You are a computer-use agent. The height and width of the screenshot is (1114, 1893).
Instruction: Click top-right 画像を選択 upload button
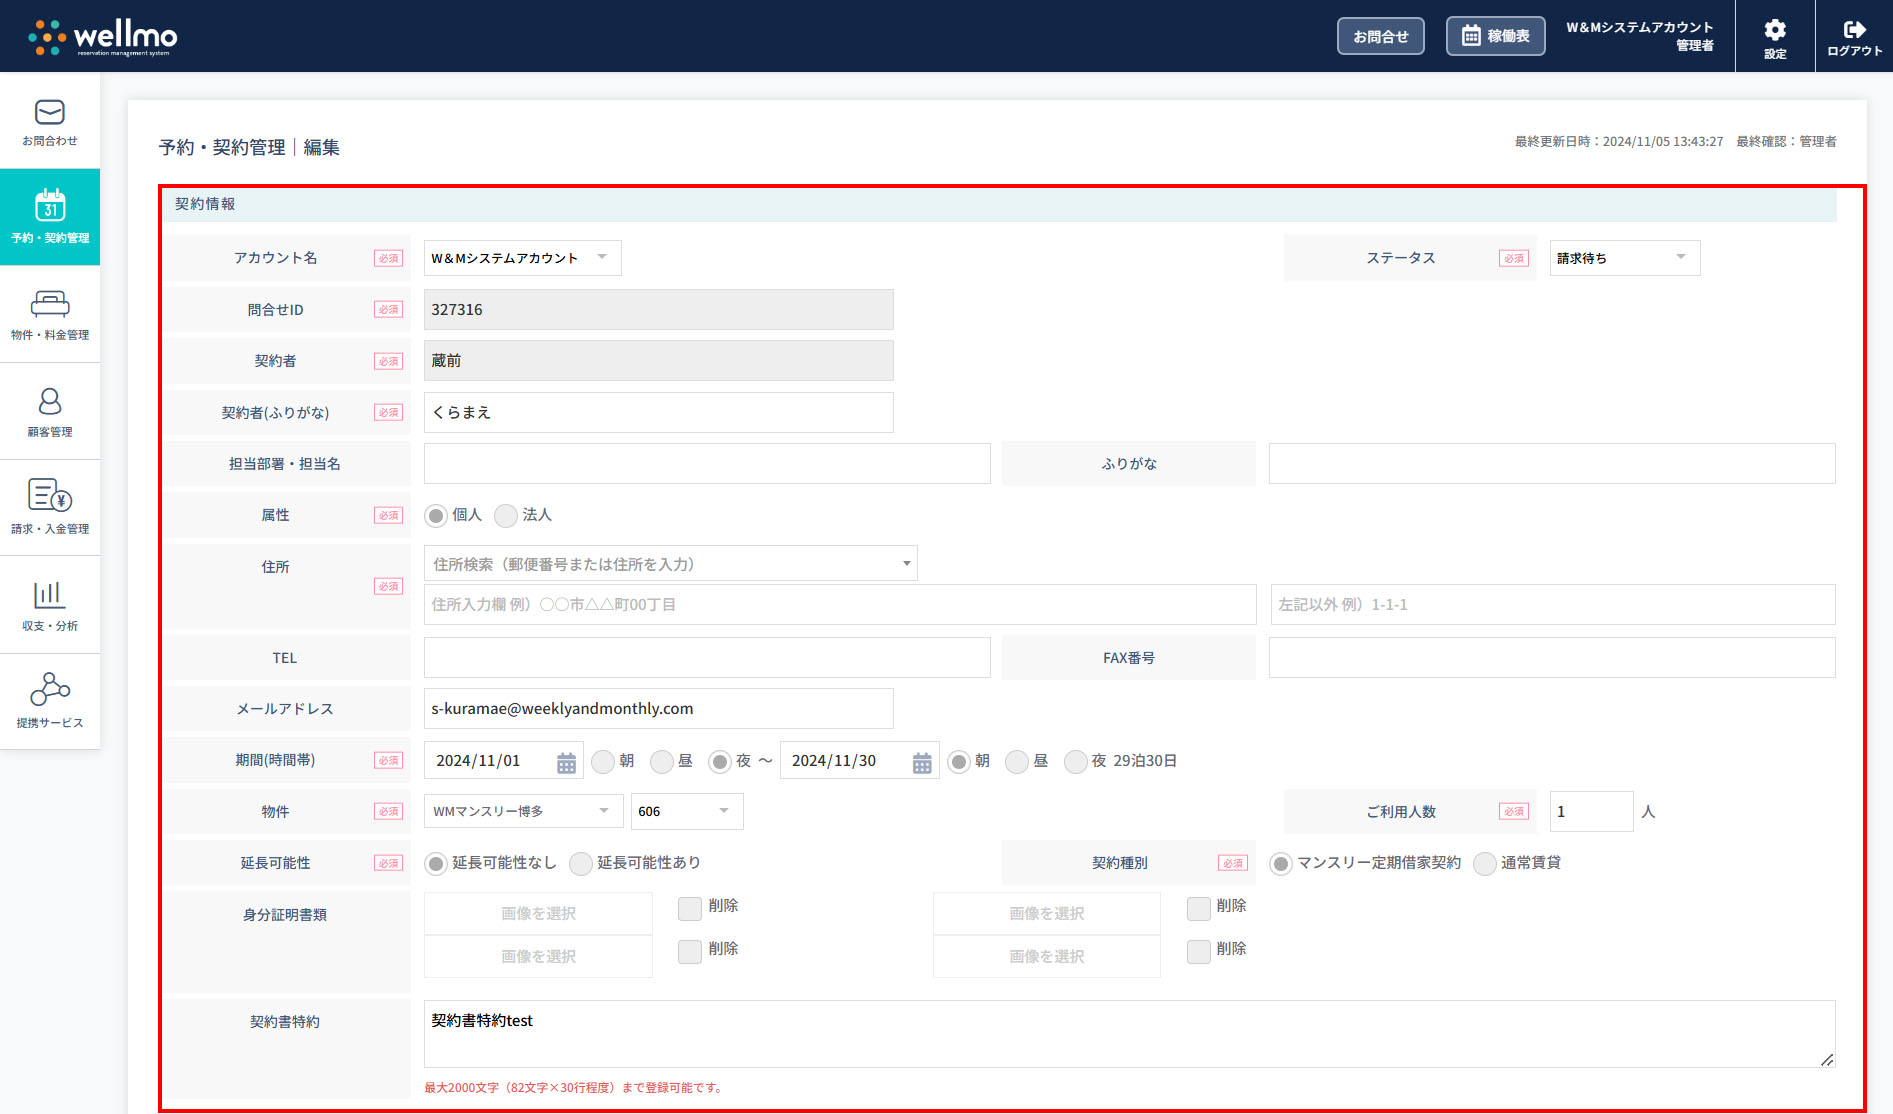point(1046,914)
